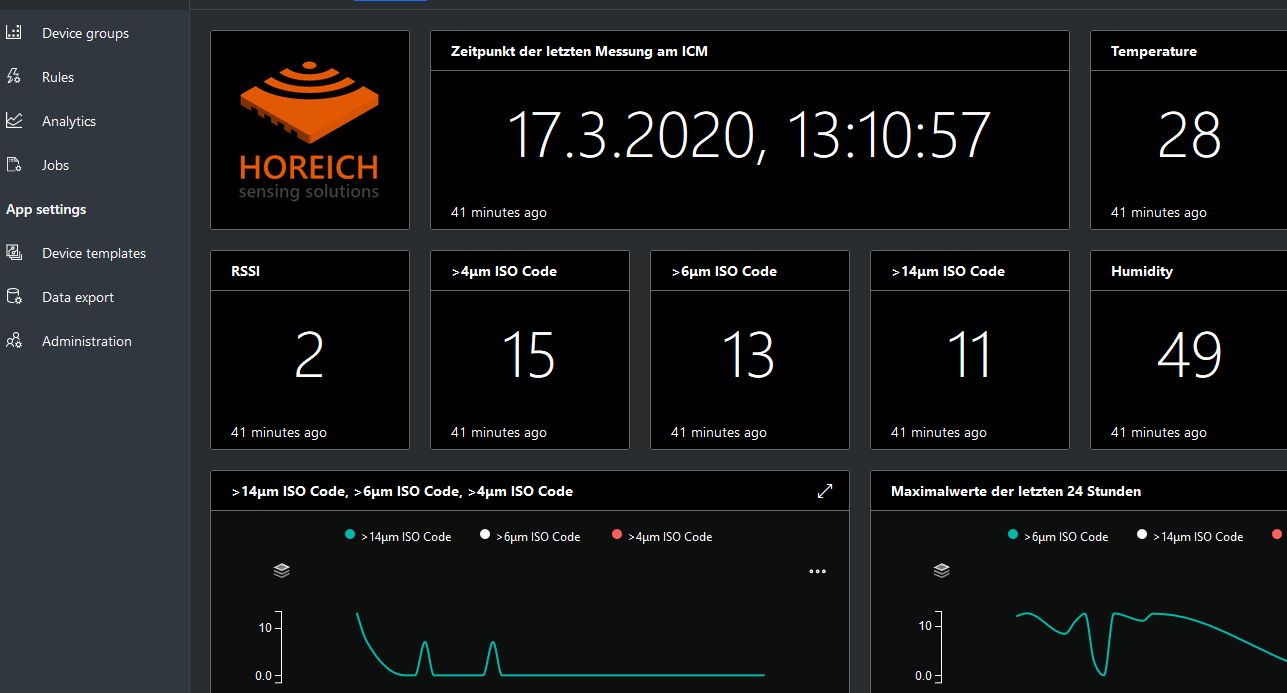Click the Data export icon

coord(14,297)
